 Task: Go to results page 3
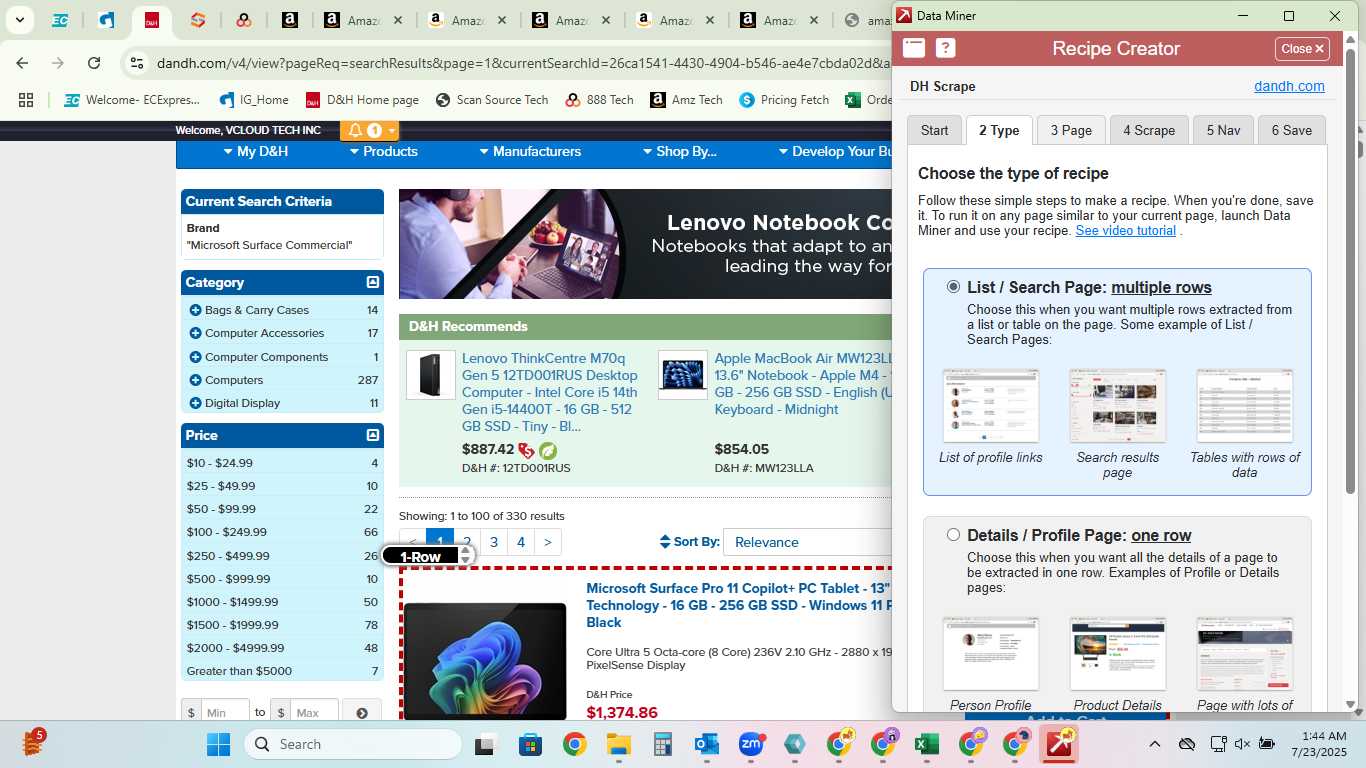click(x=494, y=542)
